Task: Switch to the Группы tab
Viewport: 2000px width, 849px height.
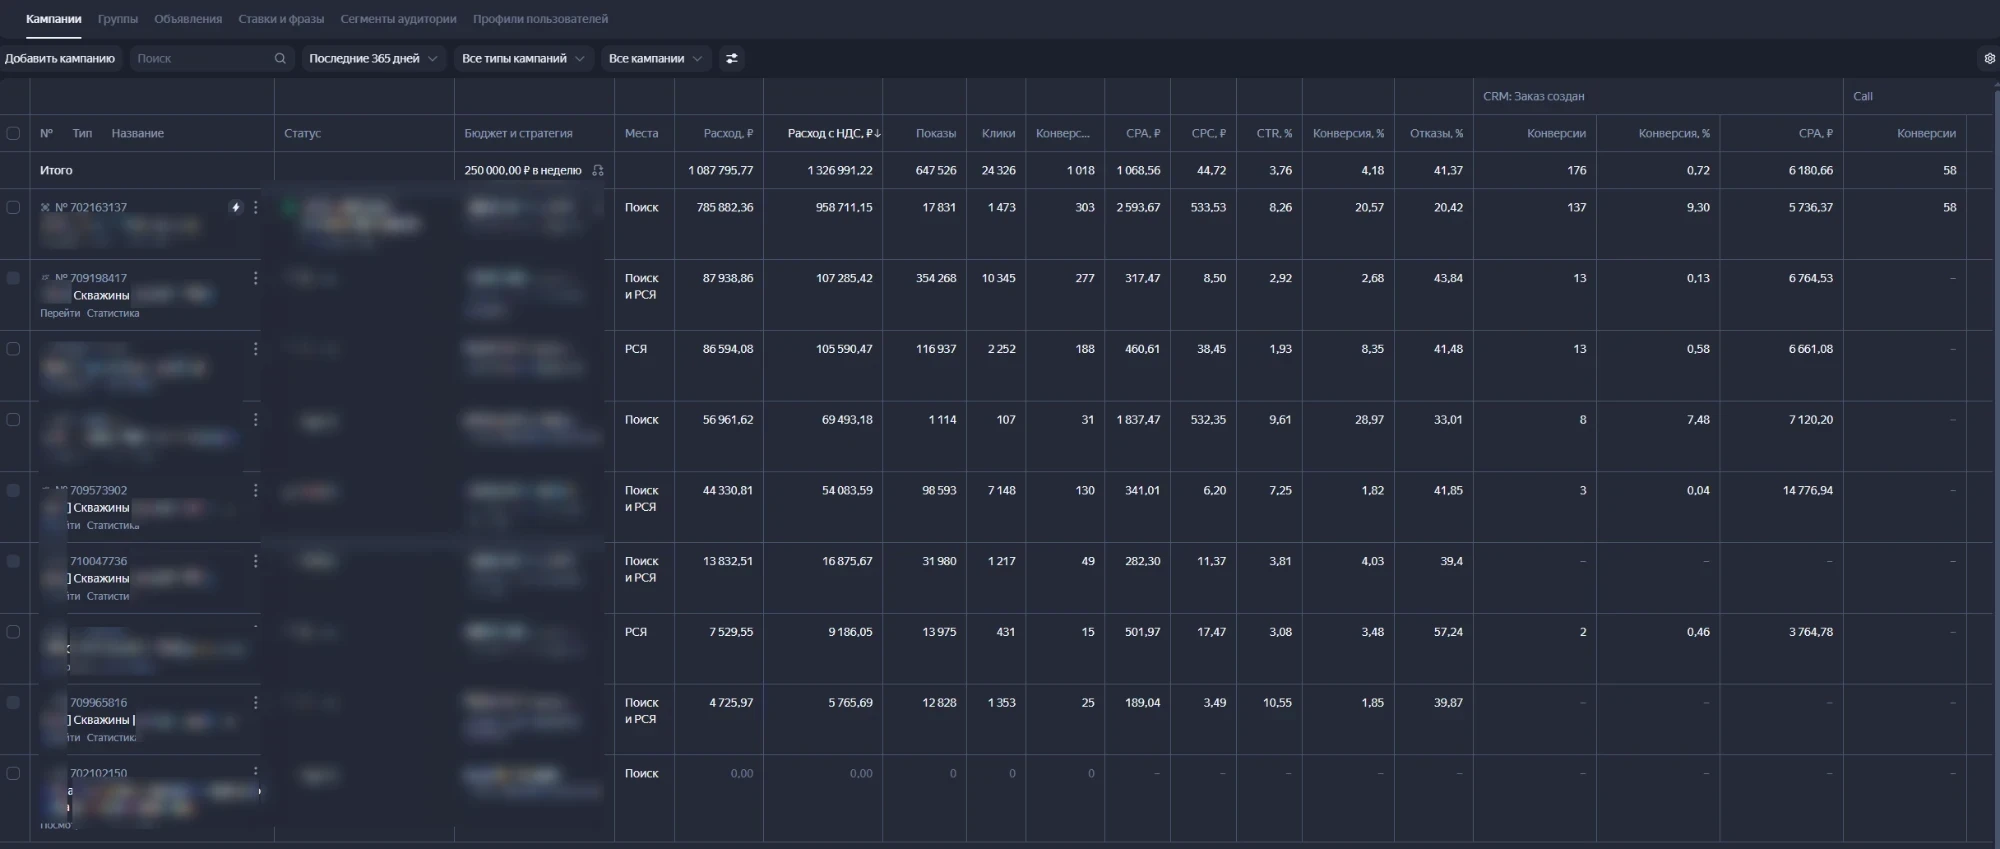Action: pyautogui.click(x=118, y=19)
